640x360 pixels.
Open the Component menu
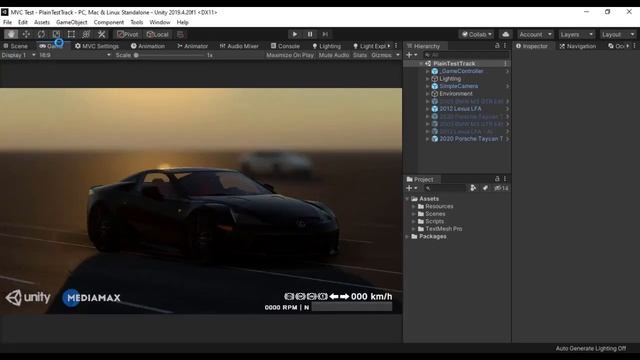tap(109, 22)
